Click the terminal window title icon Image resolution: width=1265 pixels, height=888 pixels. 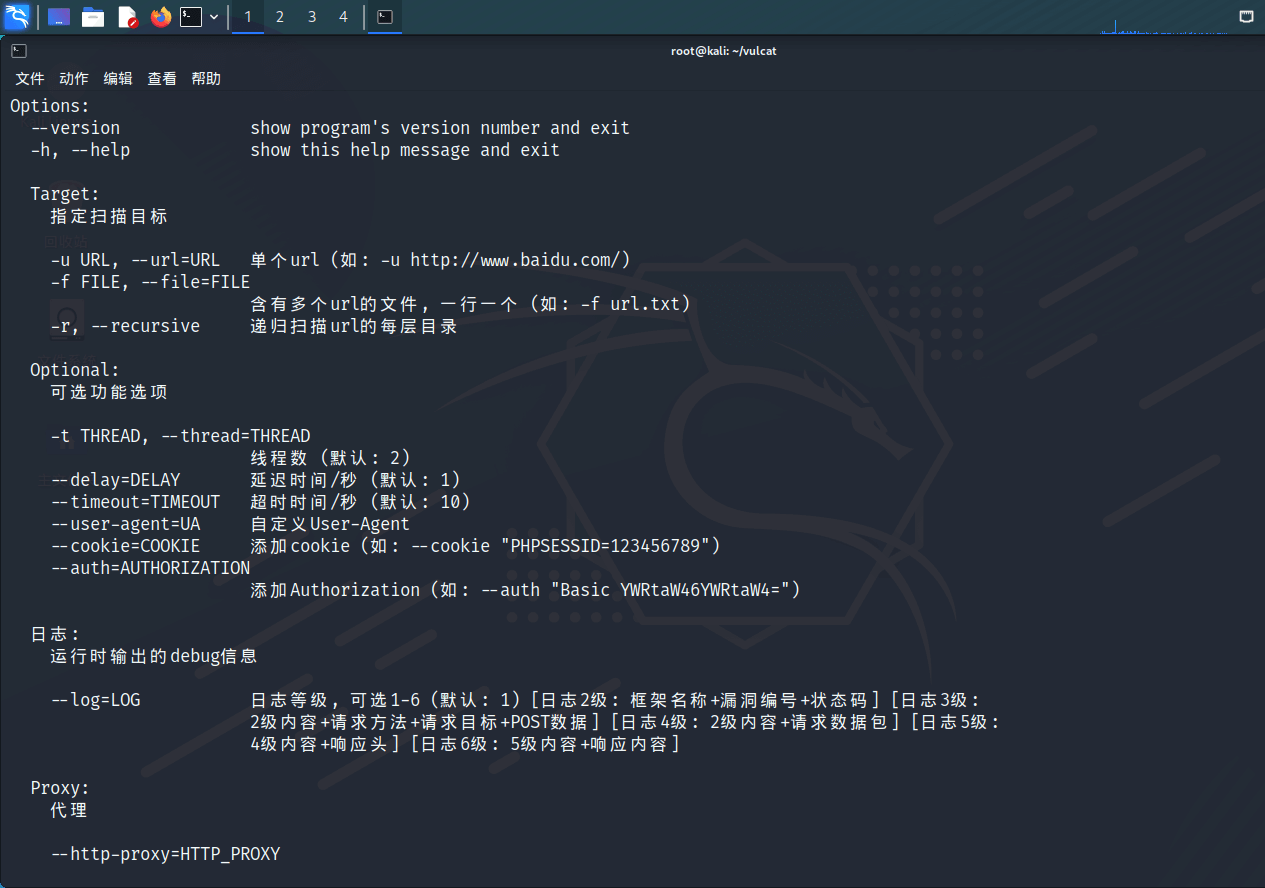tap(19, 51)
